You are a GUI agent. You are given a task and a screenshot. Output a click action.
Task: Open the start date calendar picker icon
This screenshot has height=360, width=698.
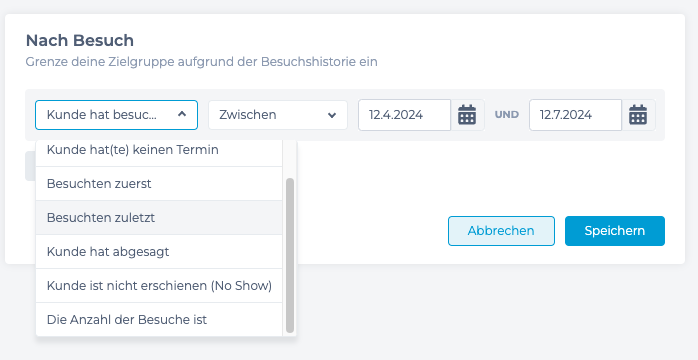coord(467,115)
